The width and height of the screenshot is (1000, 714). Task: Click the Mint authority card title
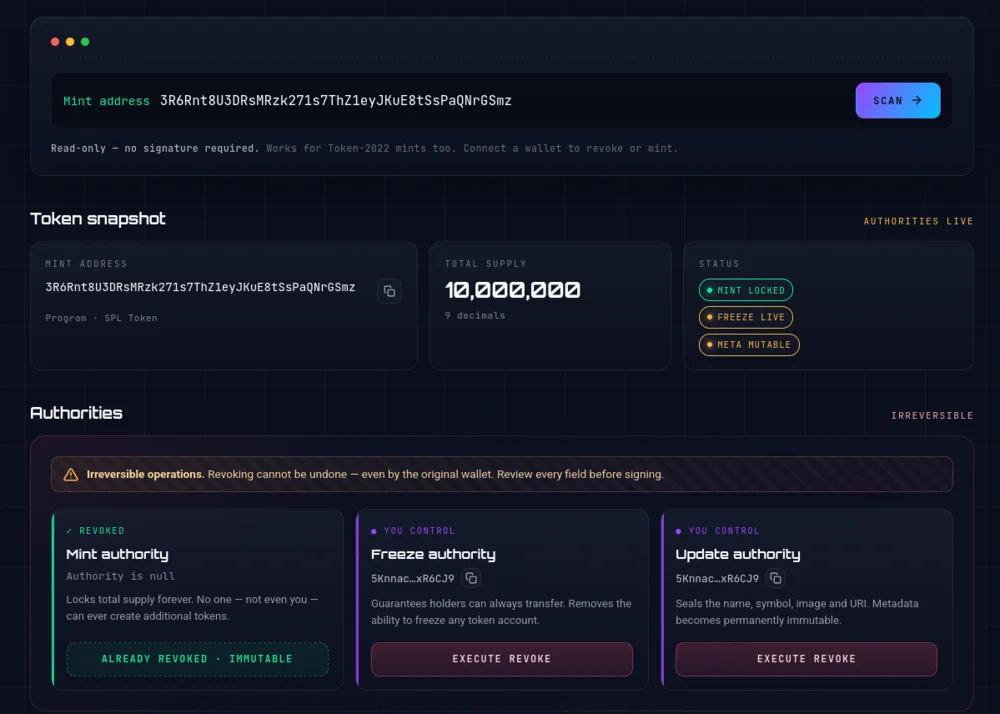pos(117,555)
